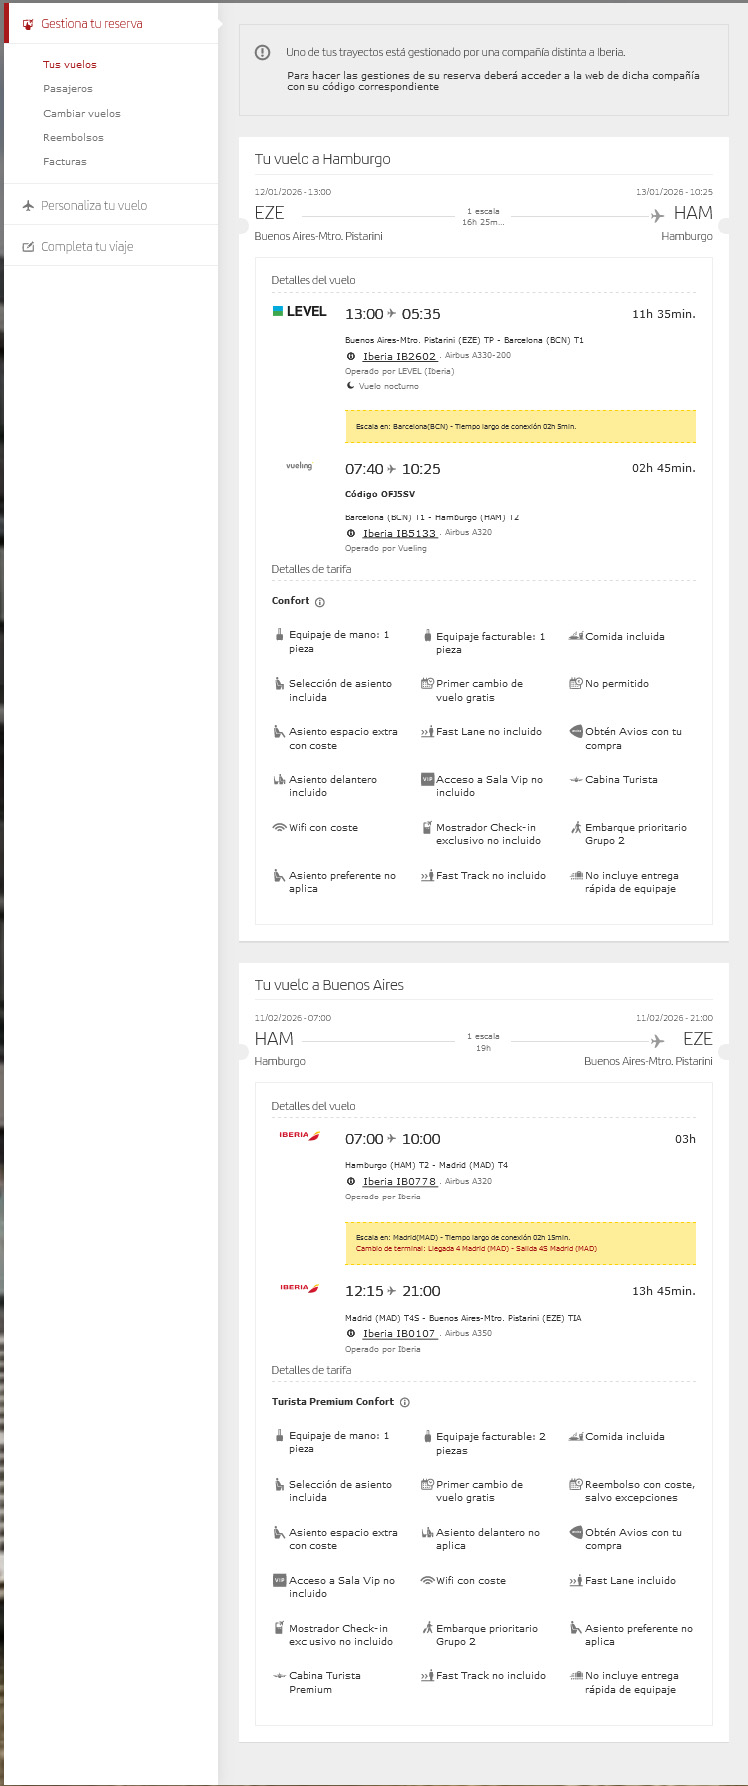Click the edit icon beside Completa tu viaje
Image resolution: width=748 pixels, height=1786 pixels.
(x=28, y=247)
